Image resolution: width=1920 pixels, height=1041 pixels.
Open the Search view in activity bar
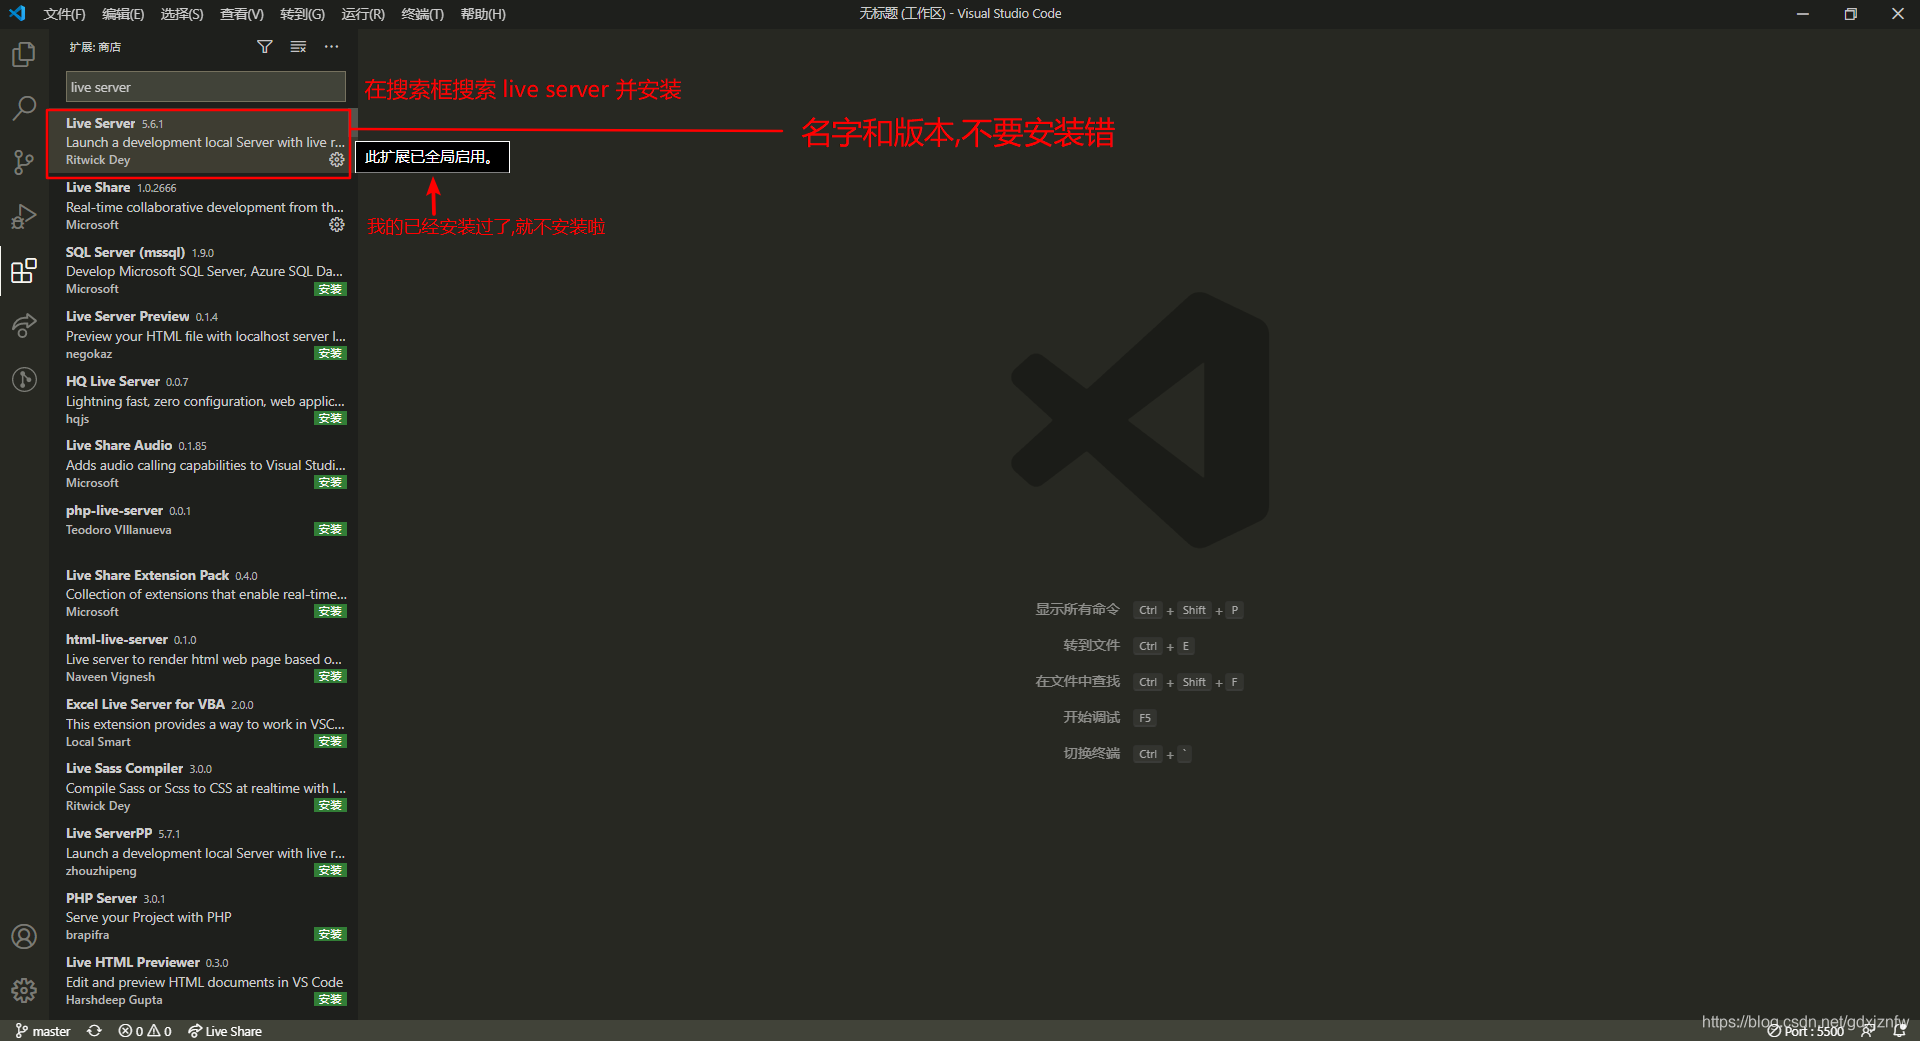(x=24, y=108)
